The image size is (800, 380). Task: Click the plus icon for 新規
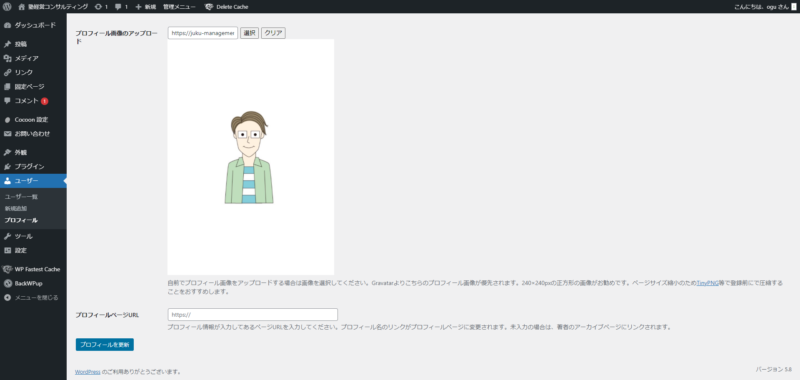[138, 7]
